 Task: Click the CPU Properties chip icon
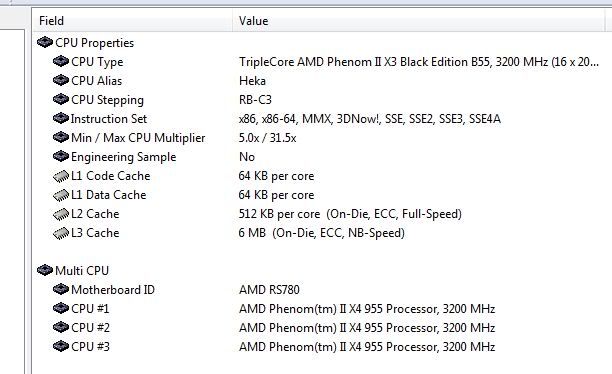tap(45, 42)
